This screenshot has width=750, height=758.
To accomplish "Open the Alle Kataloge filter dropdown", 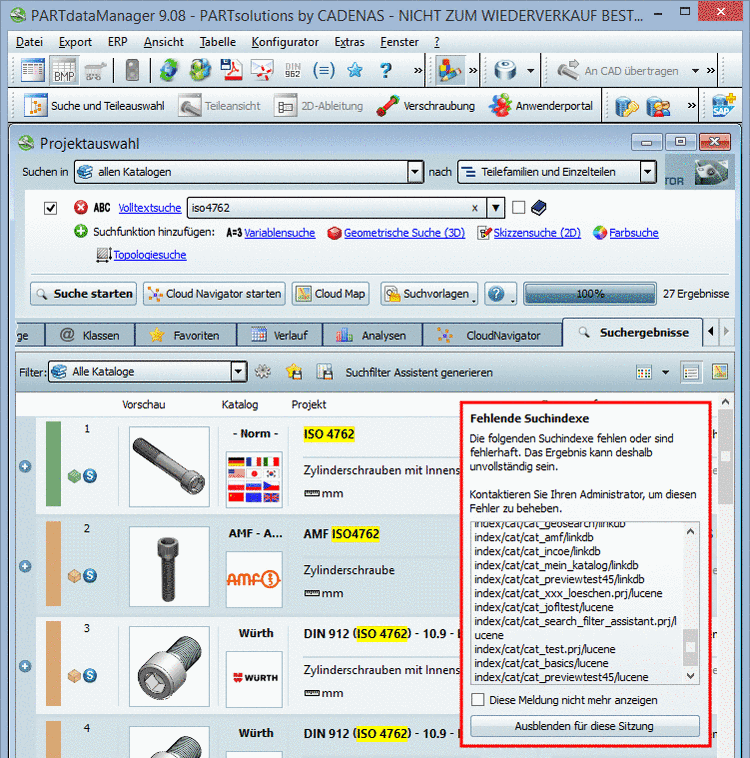I will pyautogui.click(x=238, y=371).
